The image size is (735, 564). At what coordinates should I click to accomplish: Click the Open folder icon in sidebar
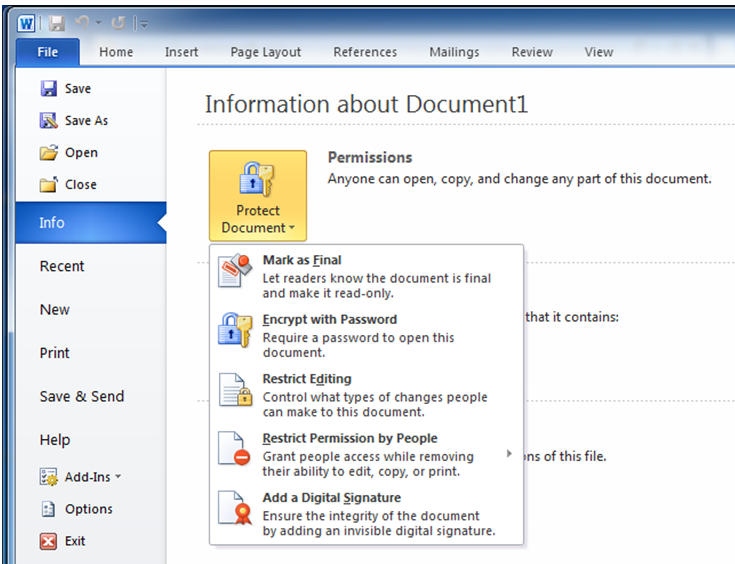[x=49, y=152]
